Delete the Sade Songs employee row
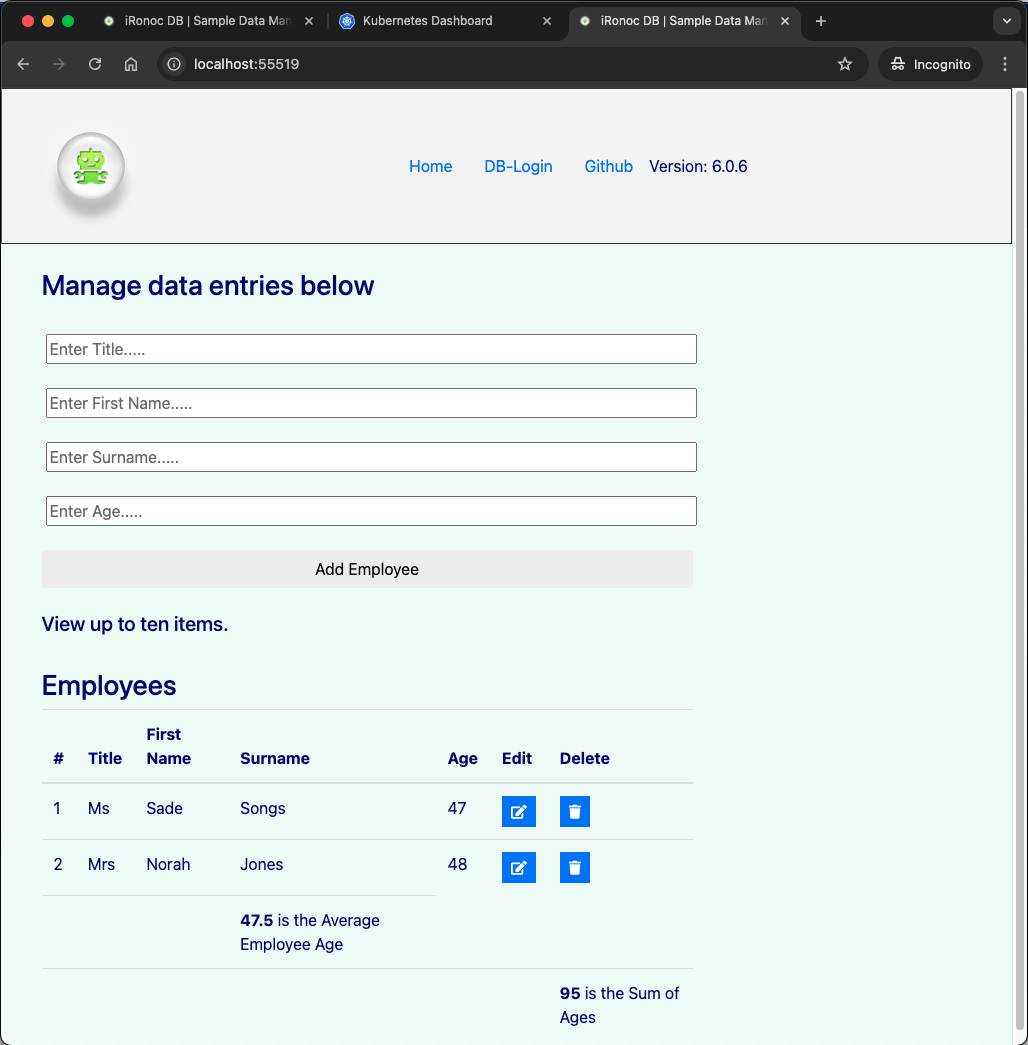This screenshot has width=1028, height=1045. [x=574, y=812]
